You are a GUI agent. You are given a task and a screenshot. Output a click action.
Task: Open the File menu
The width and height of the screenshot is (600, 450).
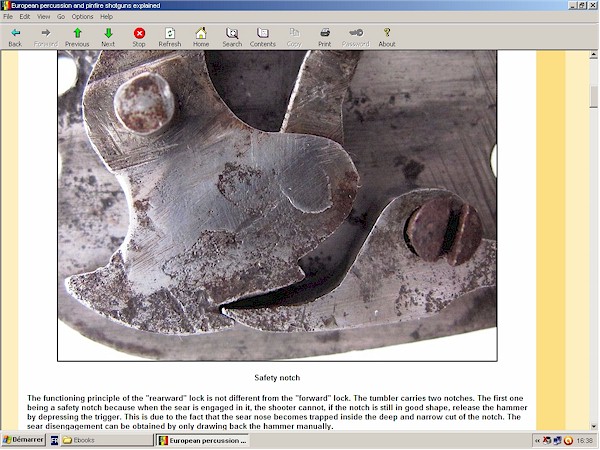pyautogui.click(x=8, y=16)
